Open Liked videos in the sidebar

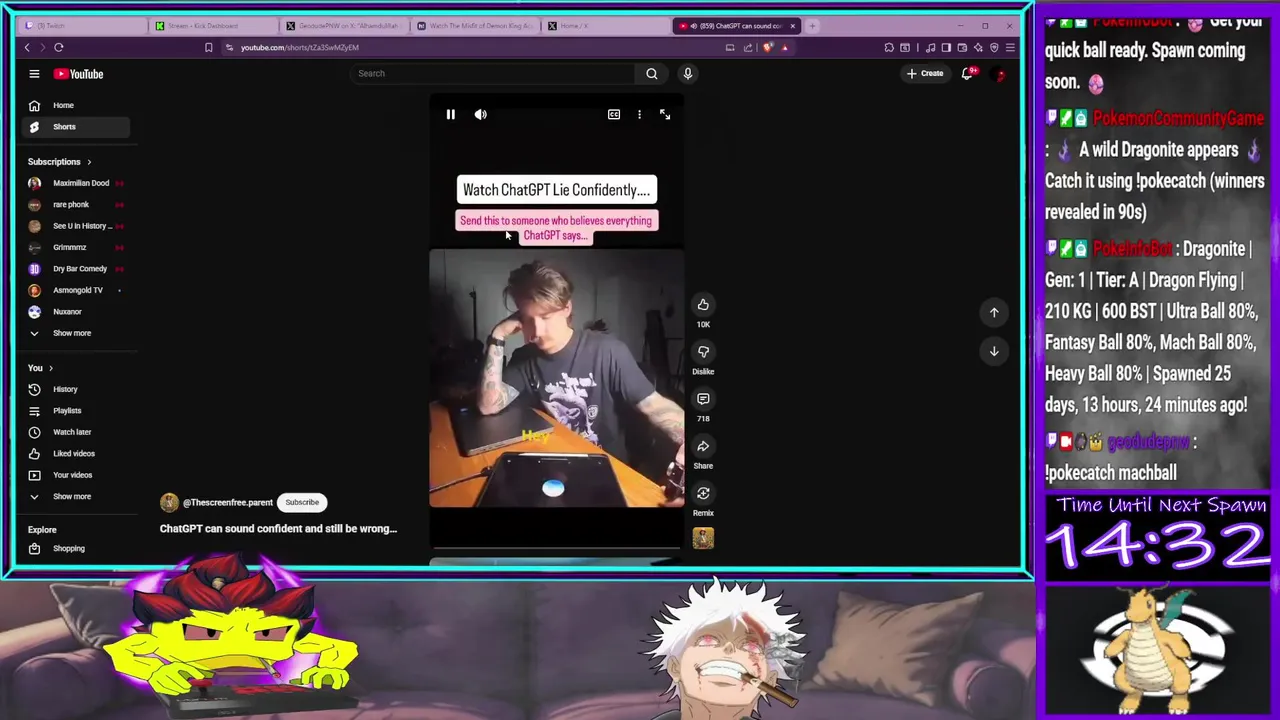point(74,454)
